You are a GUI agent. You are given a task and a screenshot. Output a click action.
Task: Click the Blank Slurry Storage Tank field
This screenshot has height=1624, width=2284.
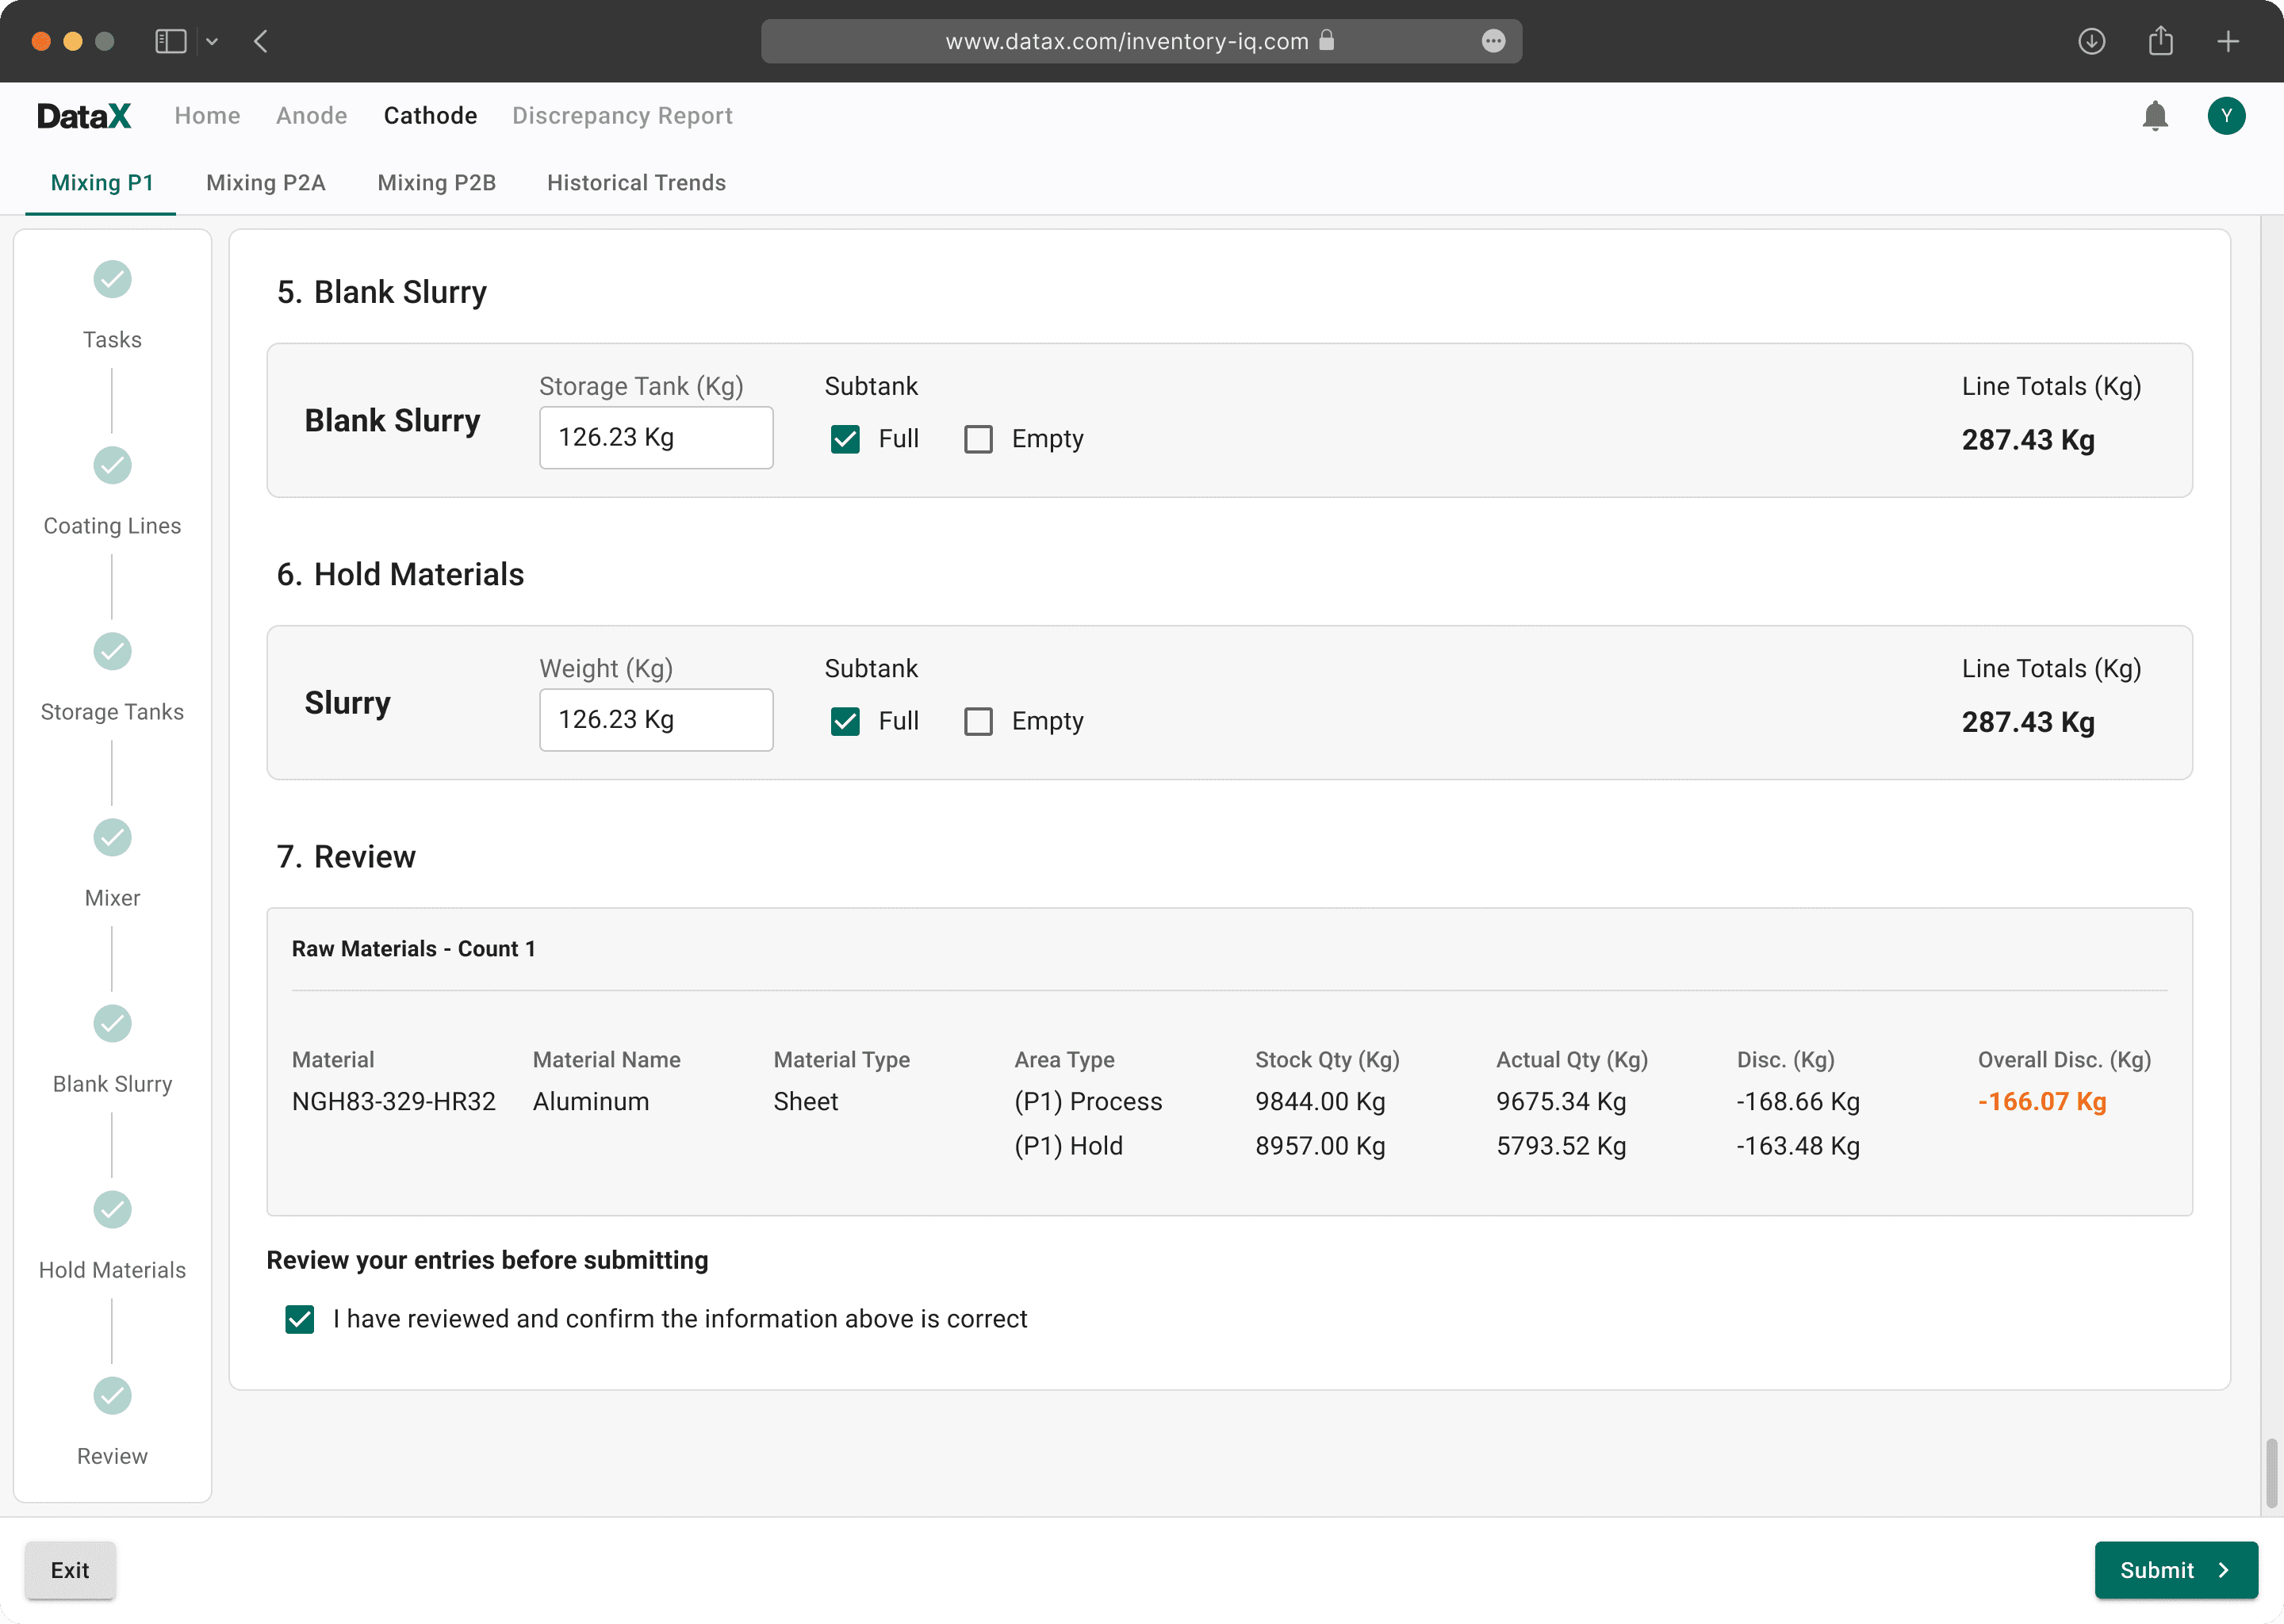tap(656, 437)
